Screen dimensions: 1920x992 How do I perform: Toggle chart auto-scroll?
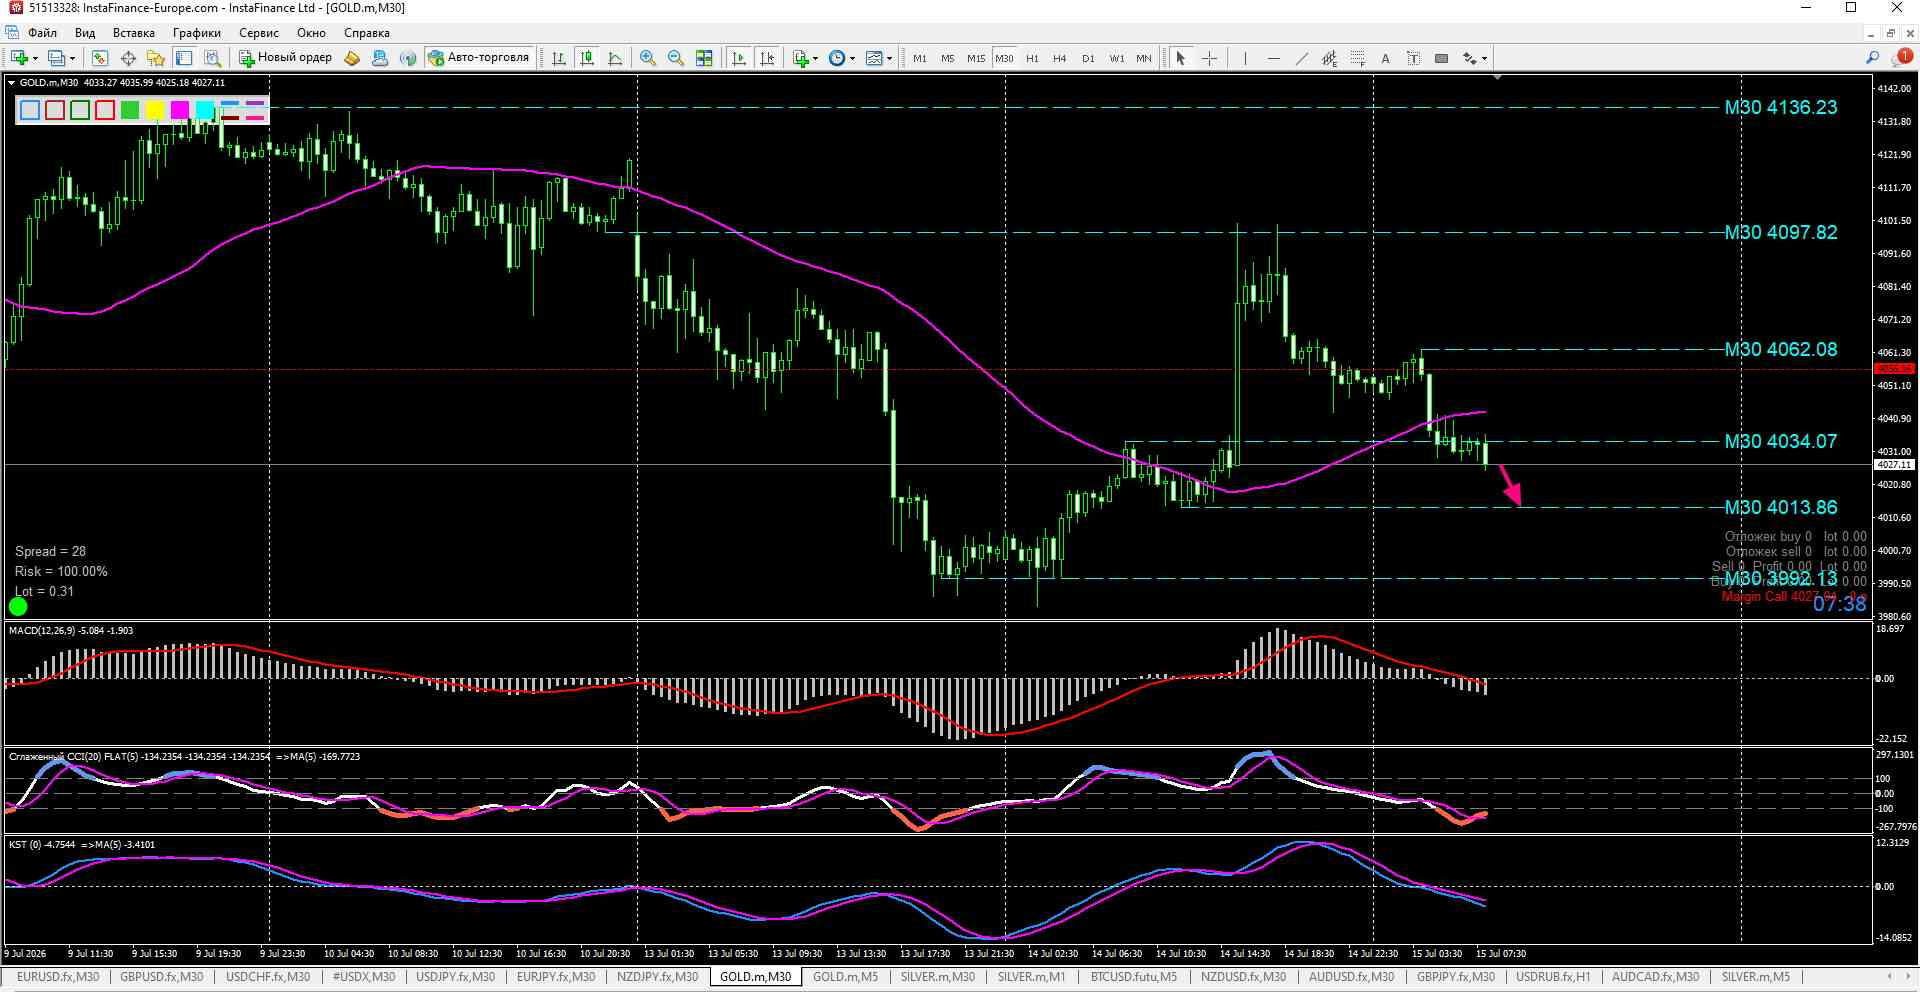pos(739,58)
